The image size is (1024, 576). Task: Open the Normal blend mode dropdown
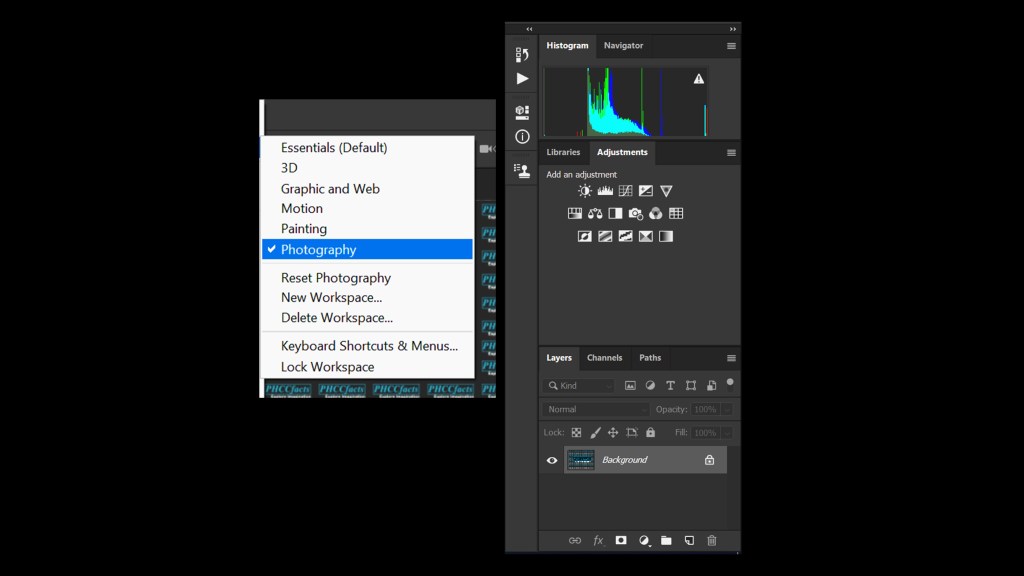click(596, 409)
